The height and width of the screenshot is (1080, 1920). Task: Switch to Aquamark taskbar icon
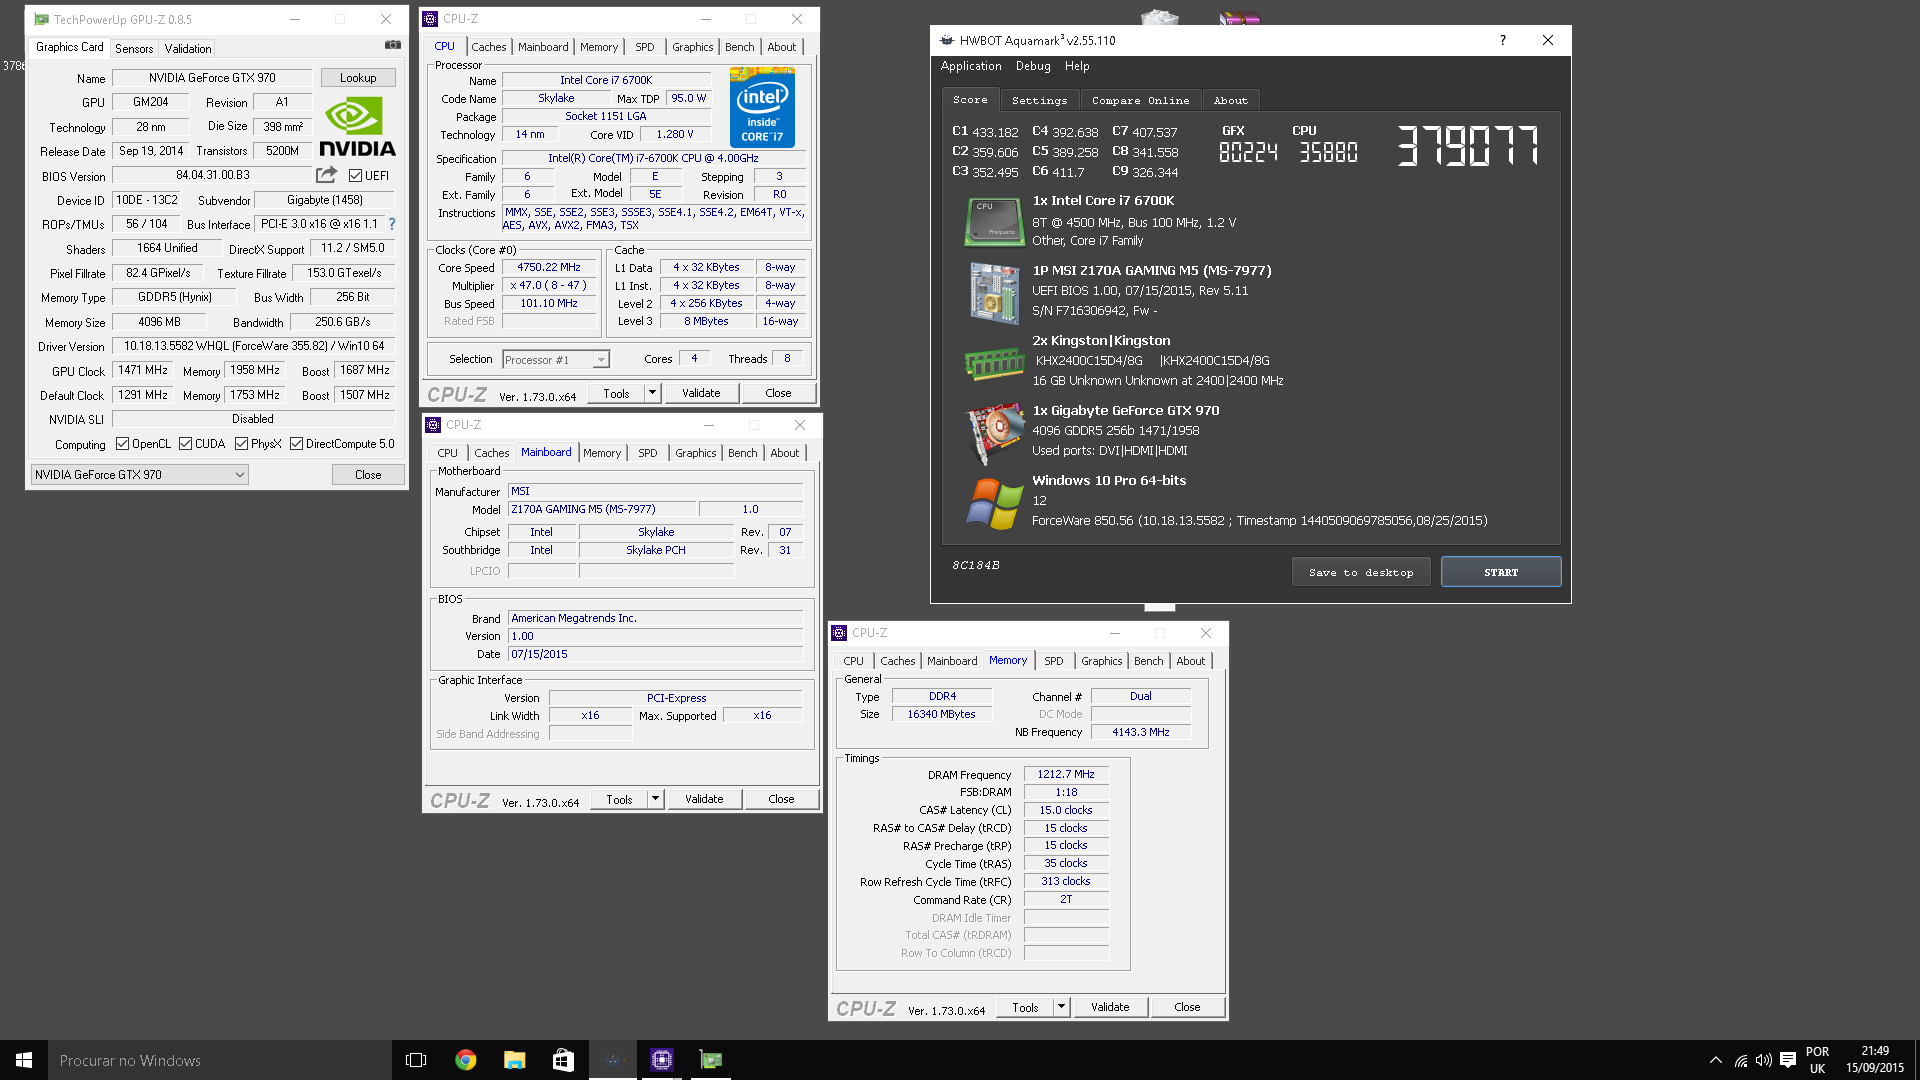coord(612,1060)
